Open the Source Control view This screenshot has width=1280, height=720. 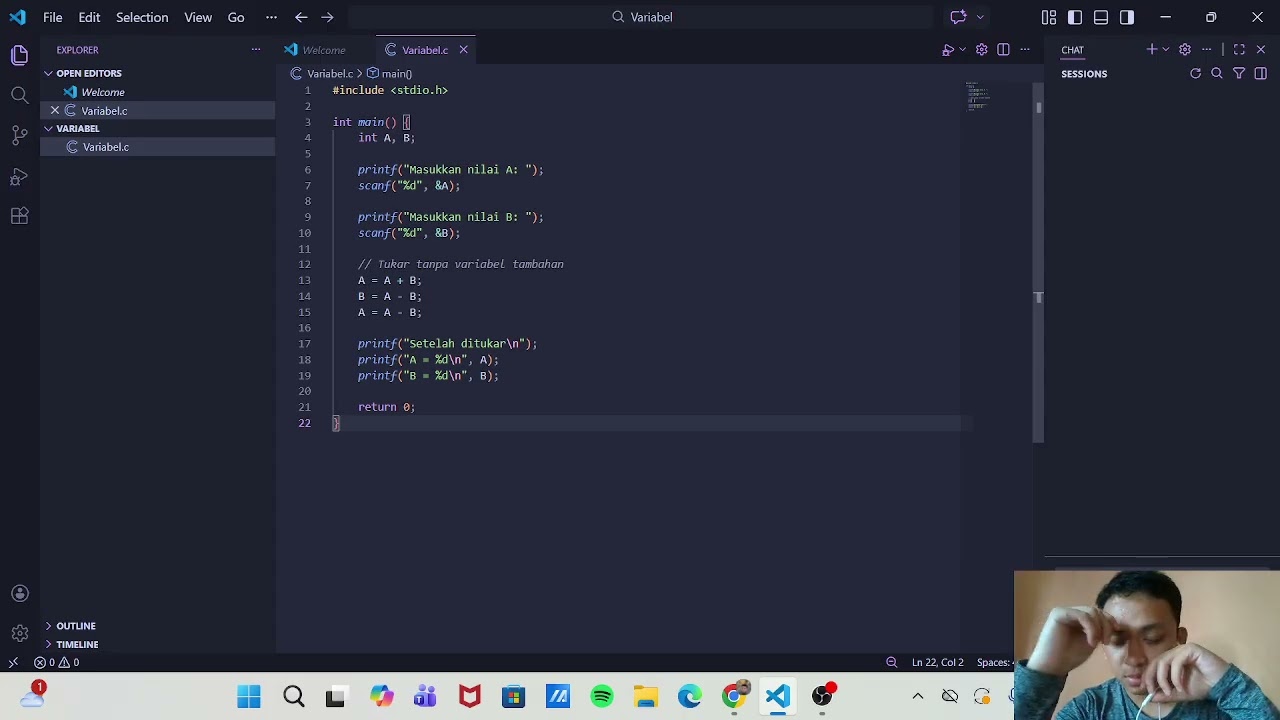pos(20,135)
